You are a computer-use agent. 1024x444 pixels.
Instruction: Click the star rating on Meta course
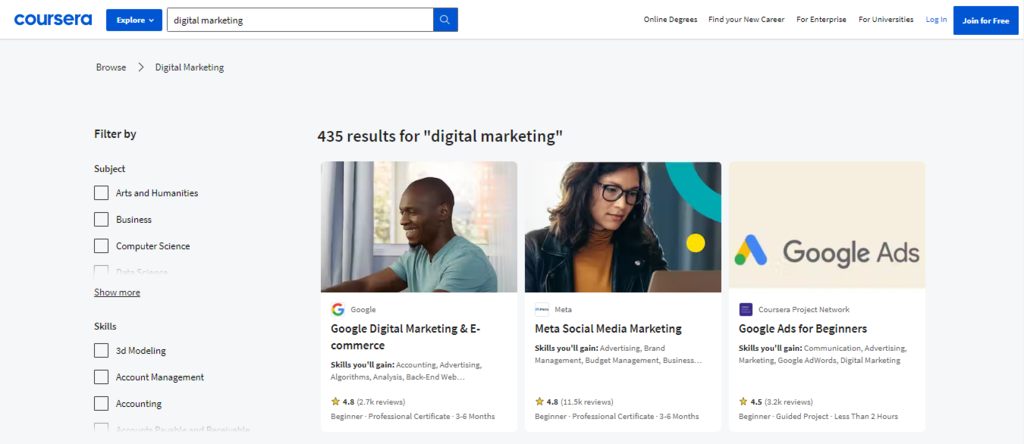click(x=540, y=402)
